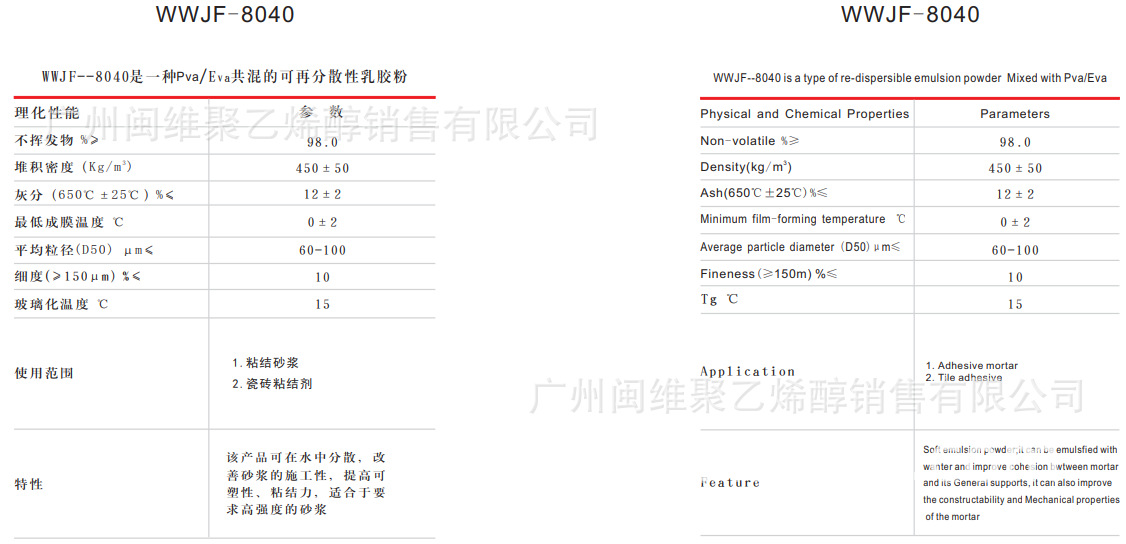Click '60-100' in the 平均粒径 row
Screen dimensions: 1126x544
322,250
